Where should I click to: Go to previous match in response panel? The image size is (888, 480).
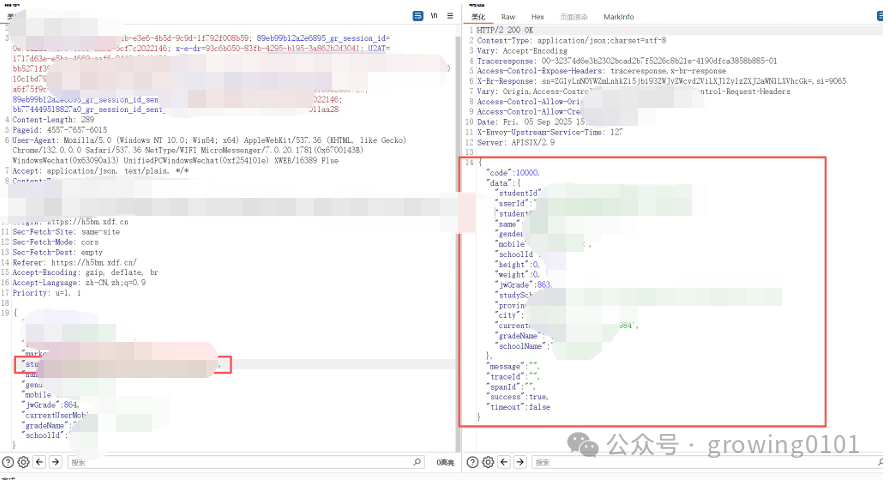coord(504,462)
